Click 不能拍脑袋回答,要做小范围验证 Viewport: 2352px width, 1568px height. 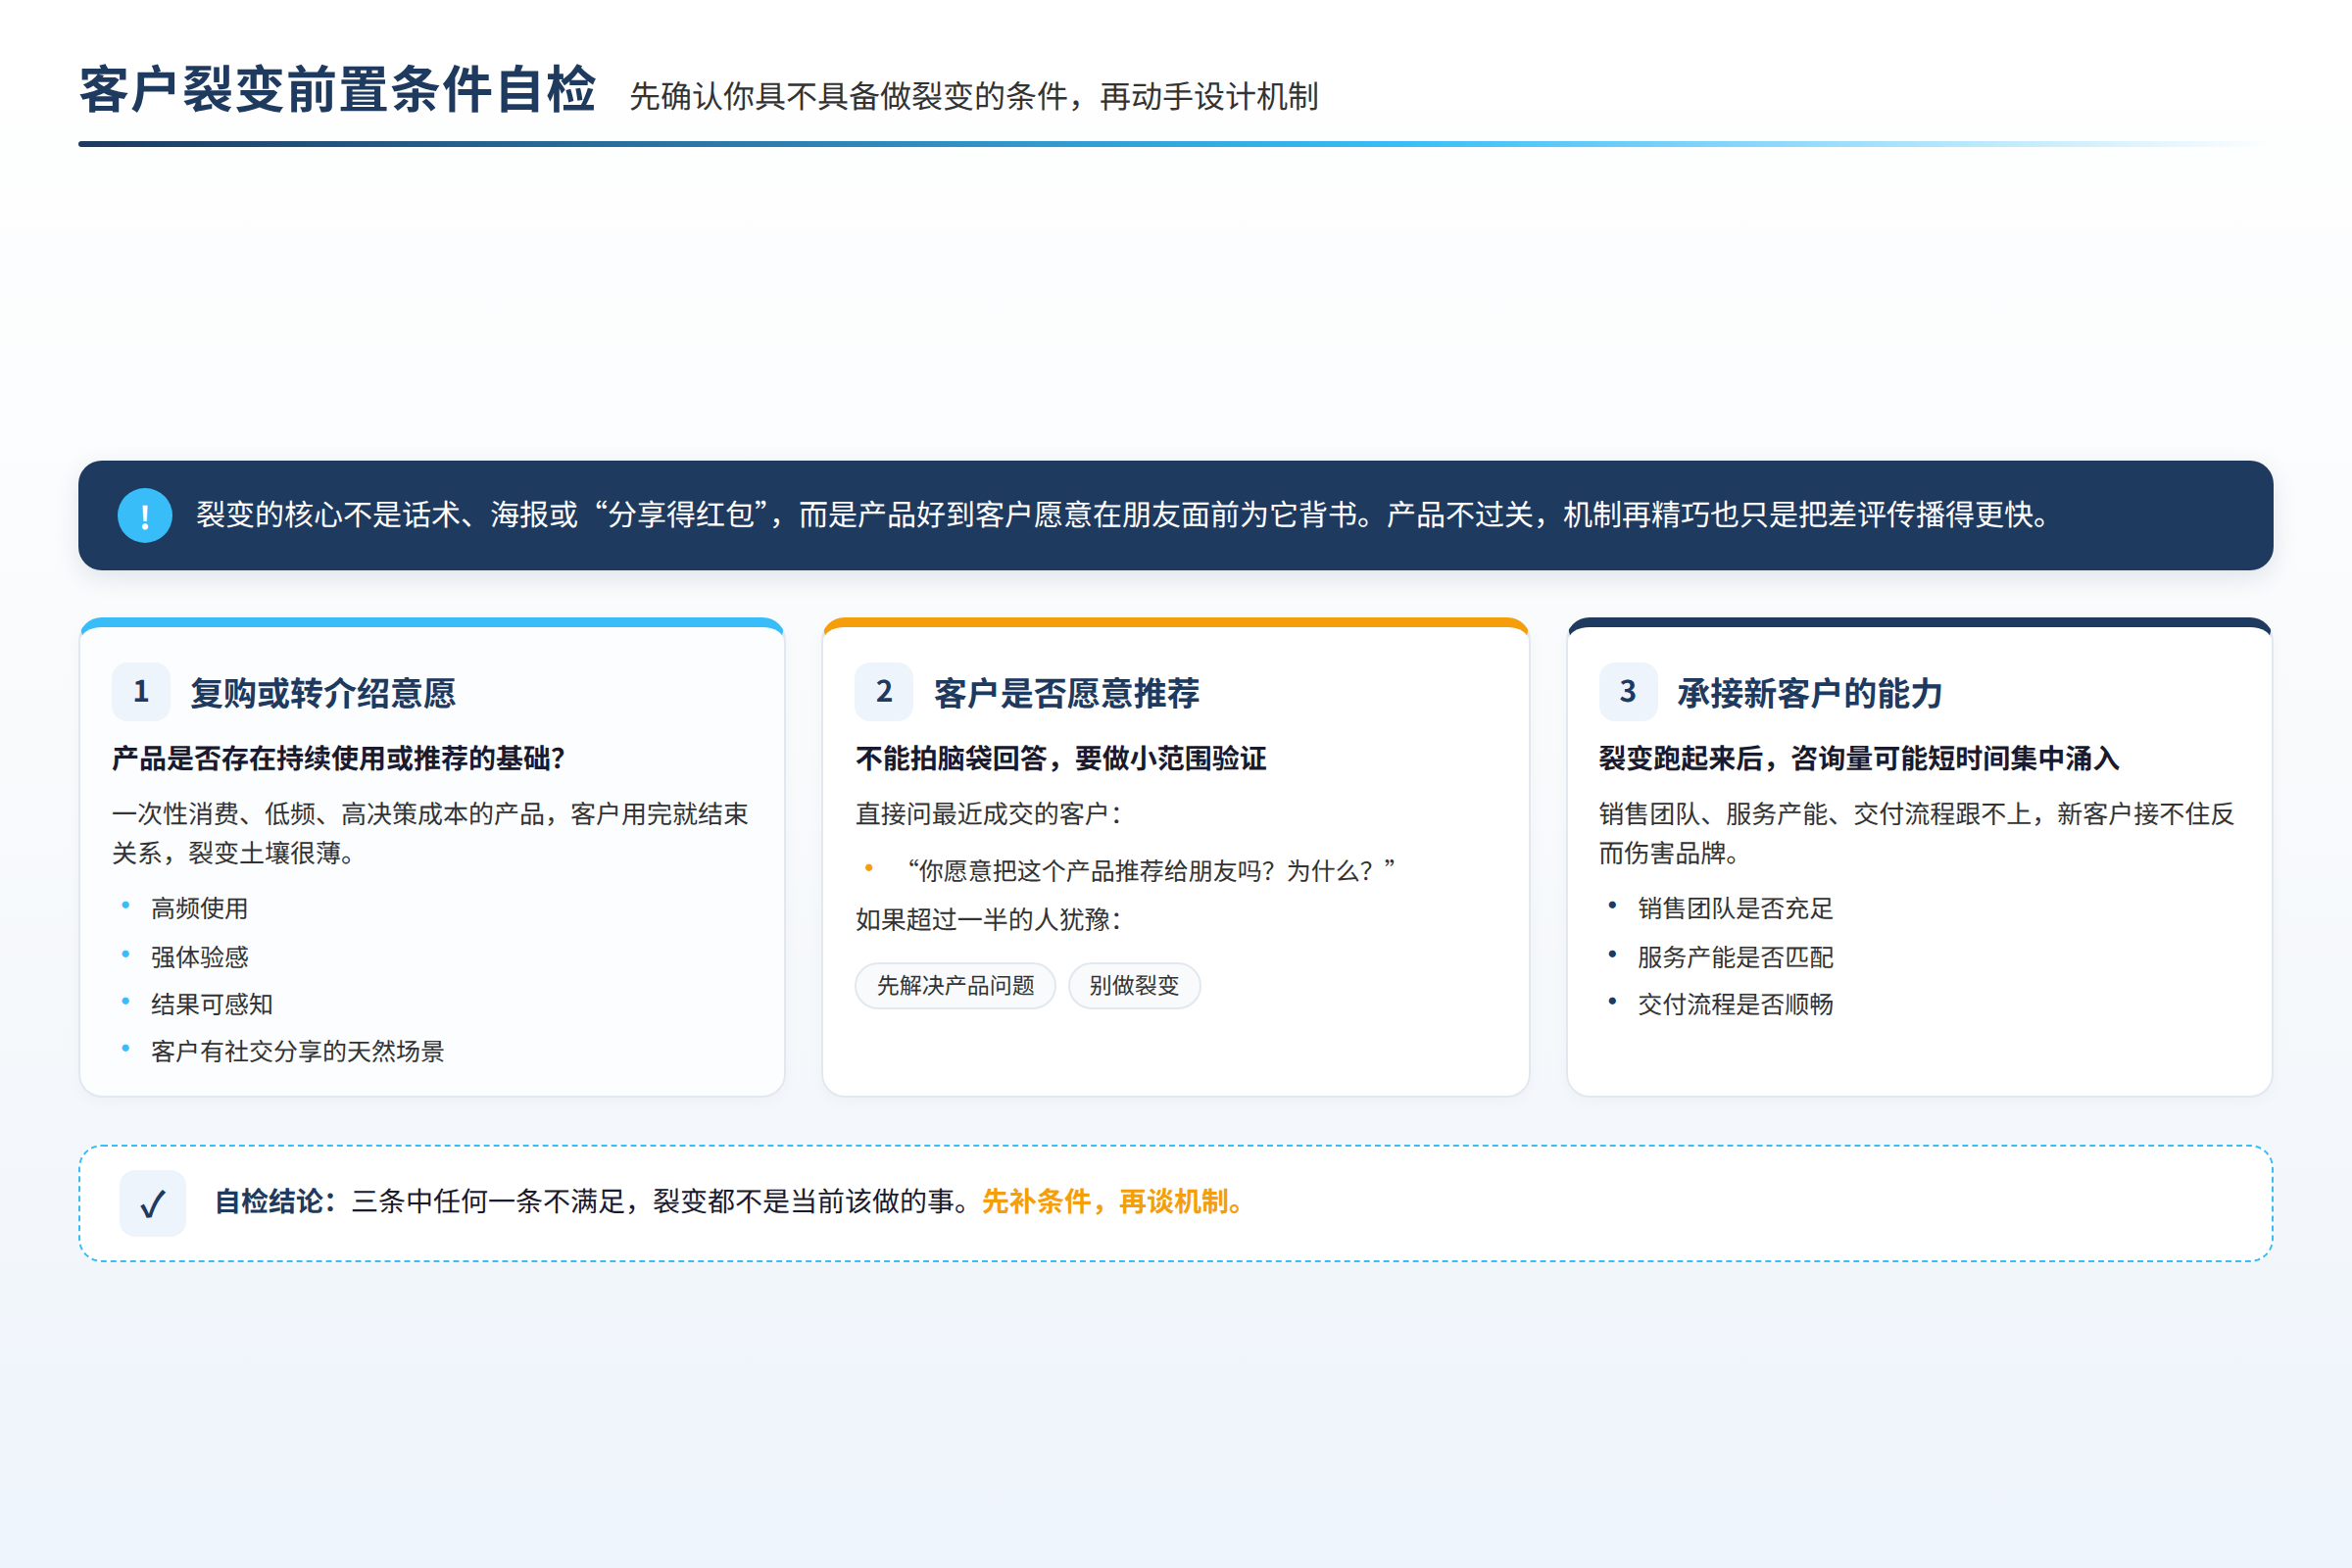point(1061,758)
